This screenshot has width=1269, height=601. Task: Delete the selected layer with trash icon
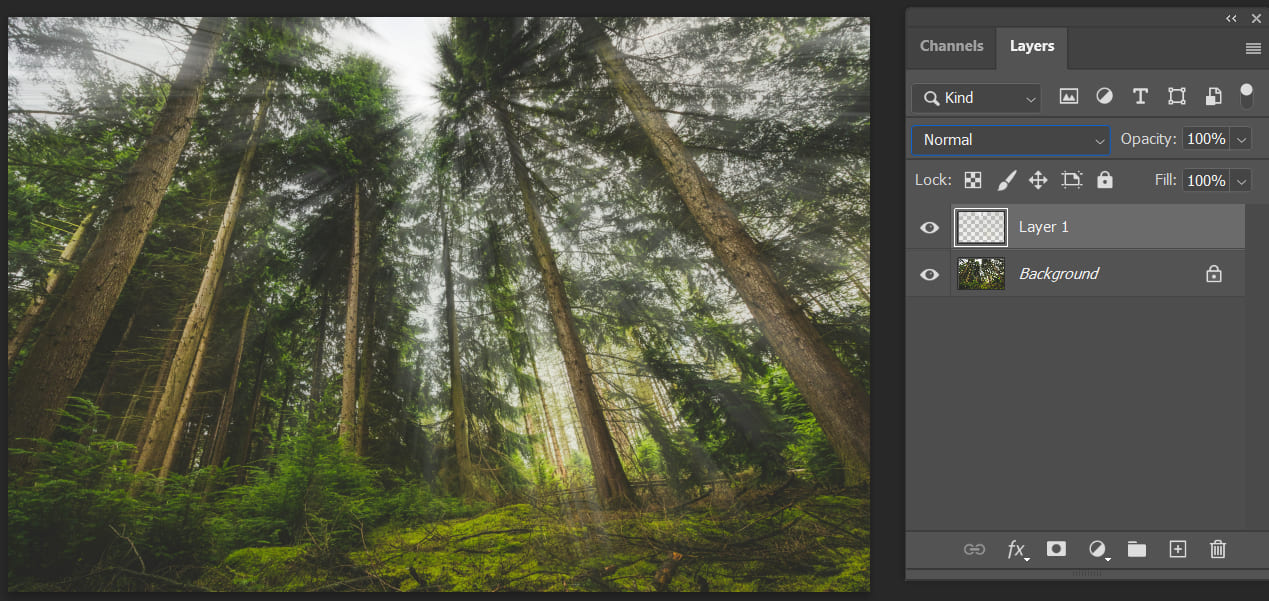(1217, 549)
